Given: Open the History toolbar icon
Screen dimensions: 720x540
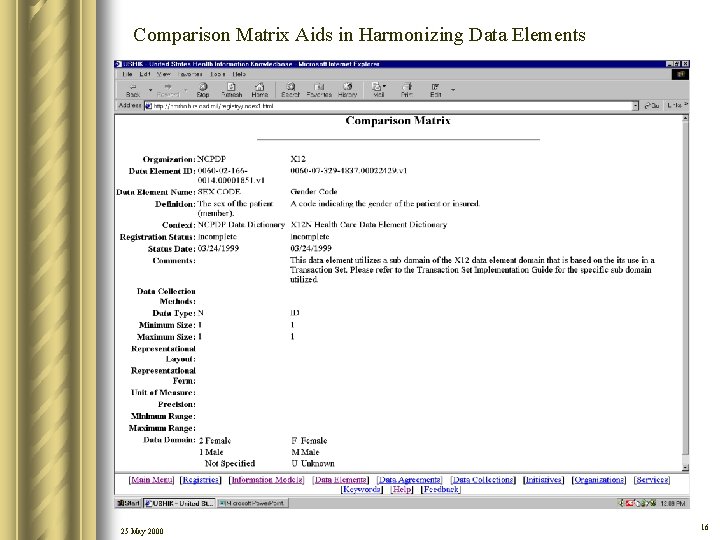Looking at the screenshot, I should point(348,90).
